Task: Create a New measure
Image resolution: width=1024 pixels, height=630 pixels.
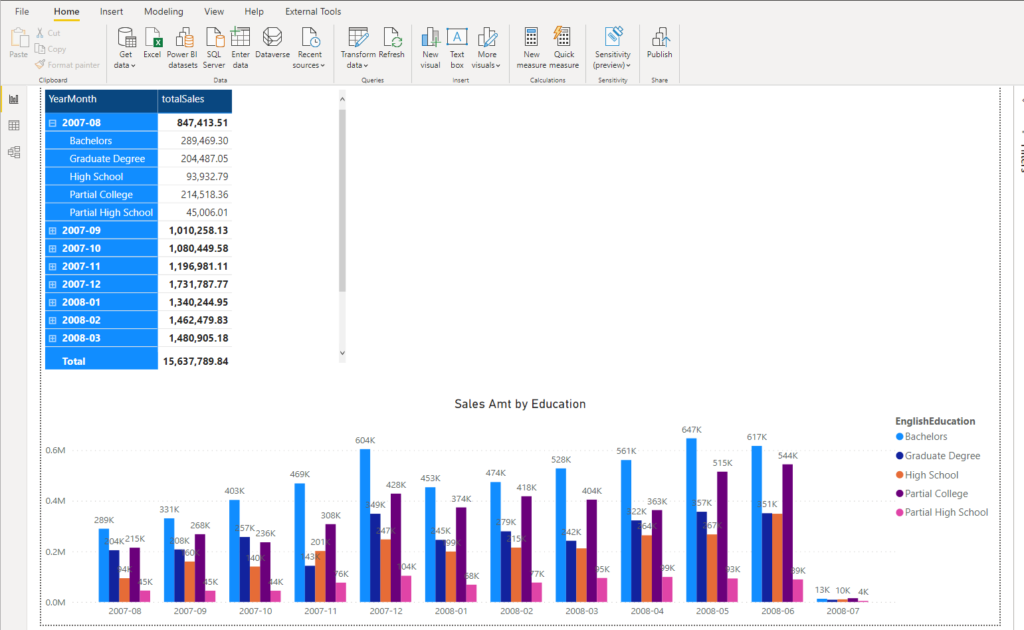Action: (x=531, y=48)
